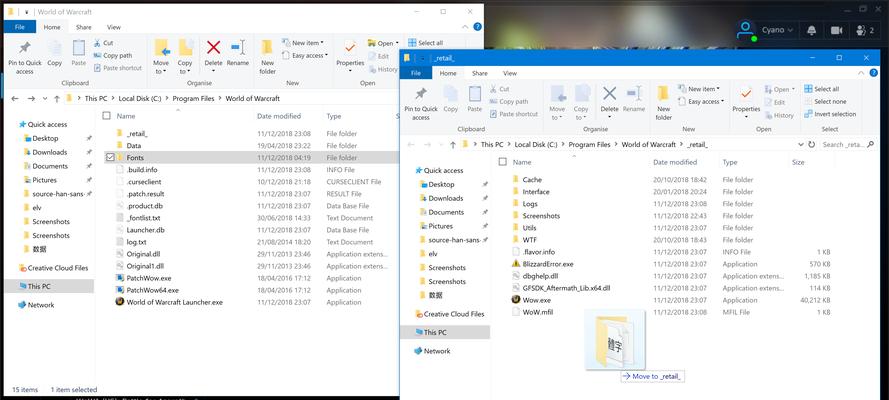Select _fontlist.txt in World of Warcraft window
This screenshot has width=889, height=400.
pyautogui.click(x=143, y=218)
